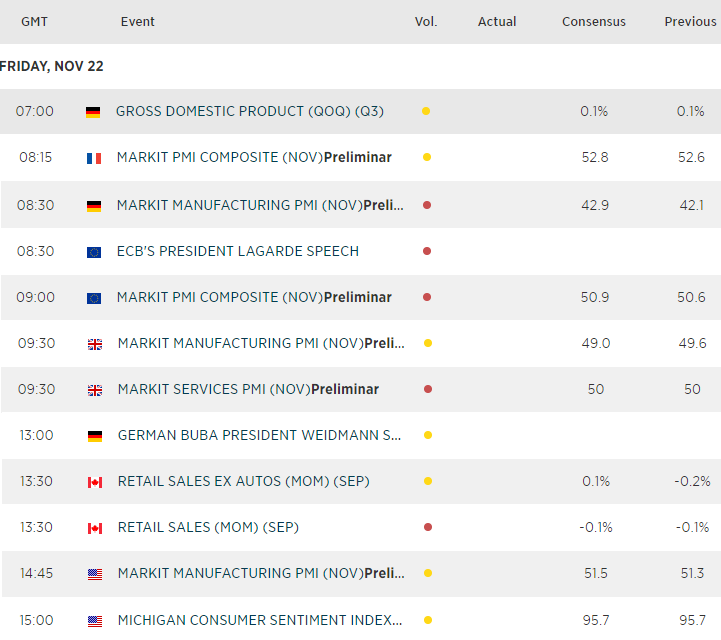
Task: Click German flag beside Gross Domestic Product
Action: (x=93, y=112)
